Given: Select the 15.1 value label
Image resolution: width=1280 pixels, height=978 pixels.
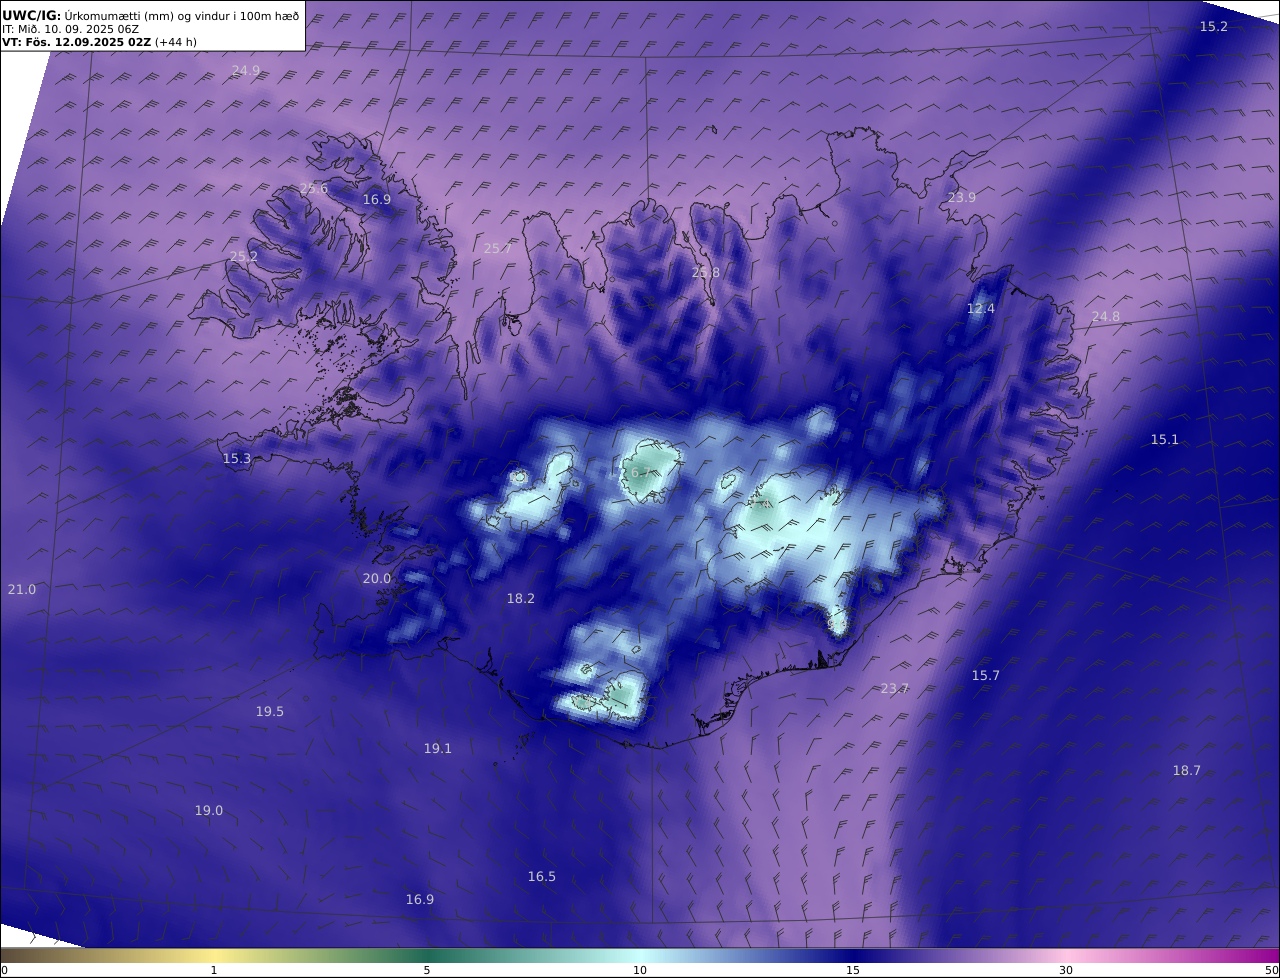Looking at the screenshot, I should (1164, 440).
